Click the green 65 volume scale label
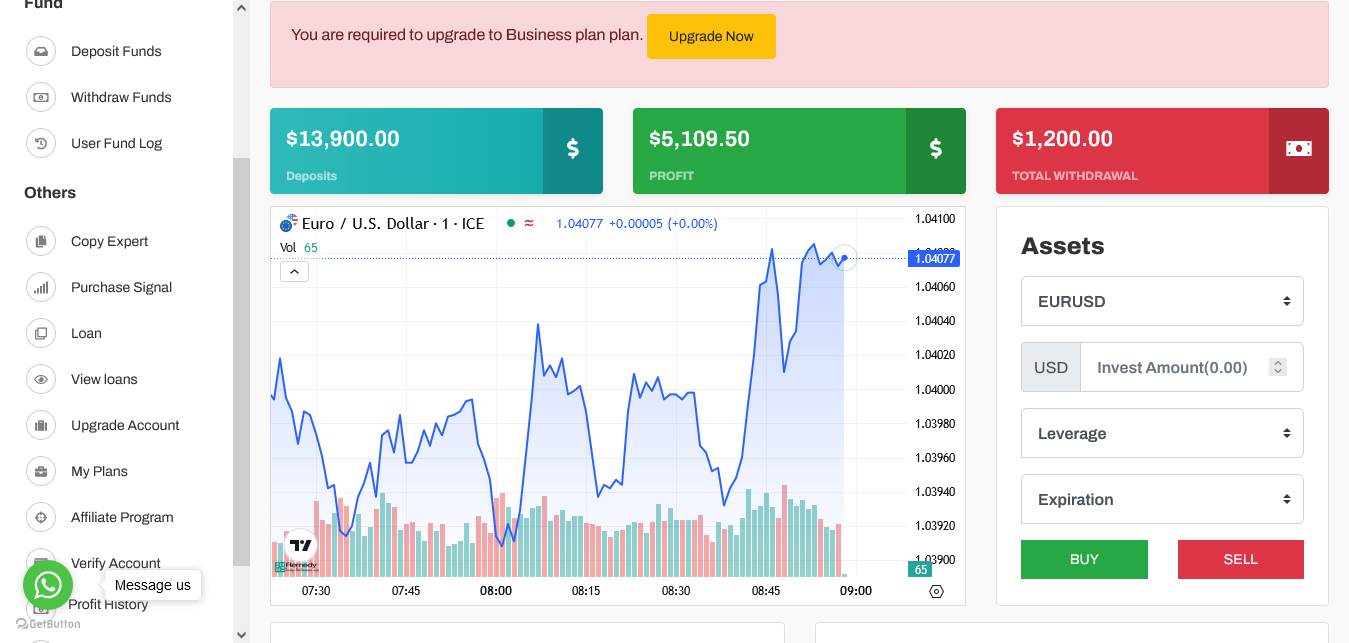Image resolution: width=1349 pixels, height=643 pixels. click(920, 569)
